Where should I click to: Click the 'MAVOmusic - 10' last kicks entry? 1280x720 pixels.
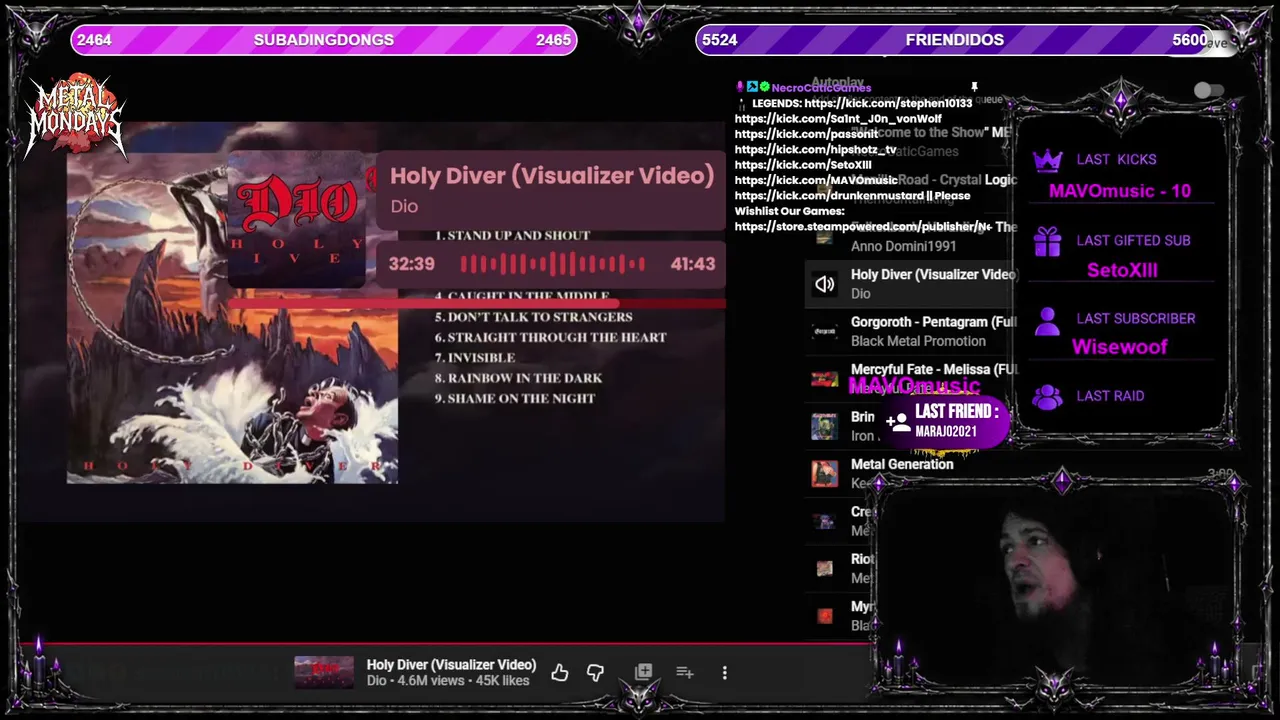click(x=1120, y=191)
